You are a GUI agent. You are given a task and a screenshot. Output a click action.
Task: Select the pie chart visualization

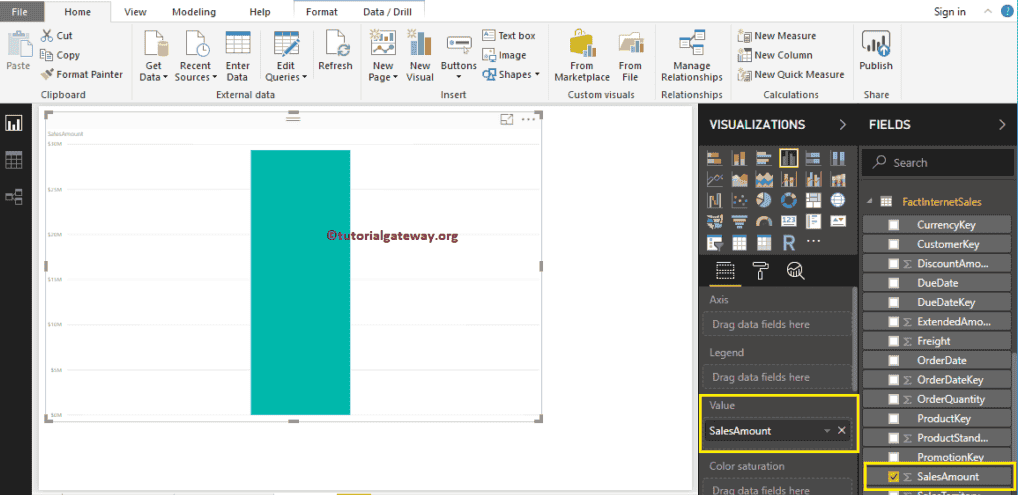[764, 201]
